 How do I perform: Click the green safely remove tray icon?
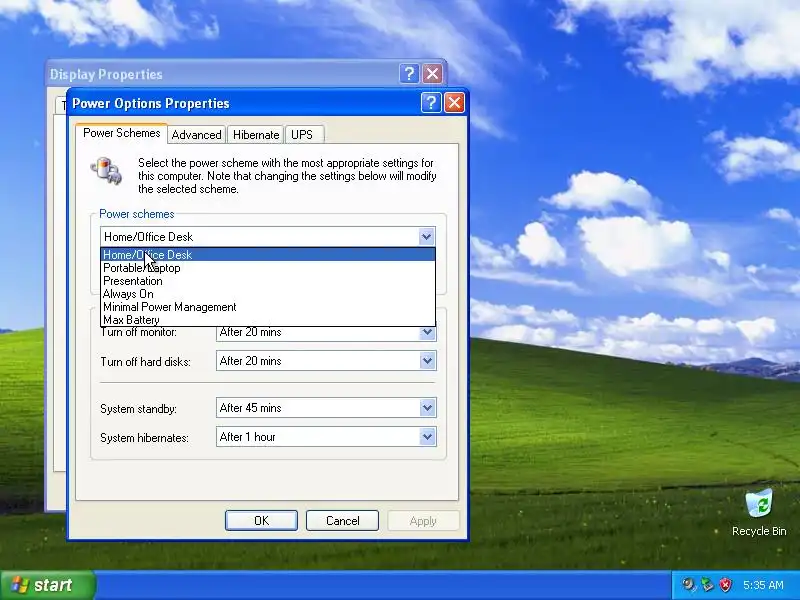[707, 585]
